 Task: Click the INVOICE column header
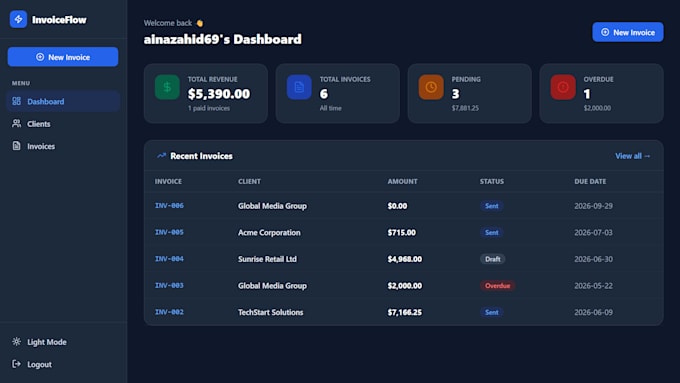pyautogui.click(x=168, y=181)
